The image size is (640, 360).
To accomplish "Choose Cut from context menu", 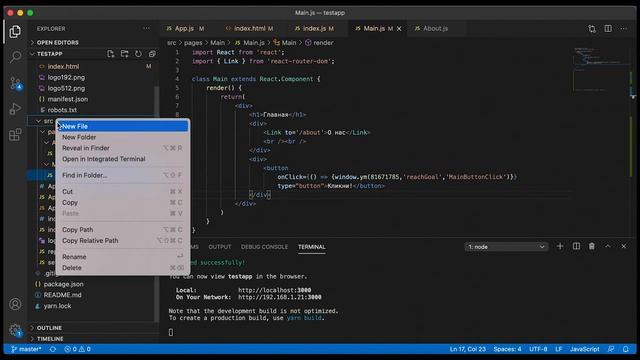I will pos(122,191).
